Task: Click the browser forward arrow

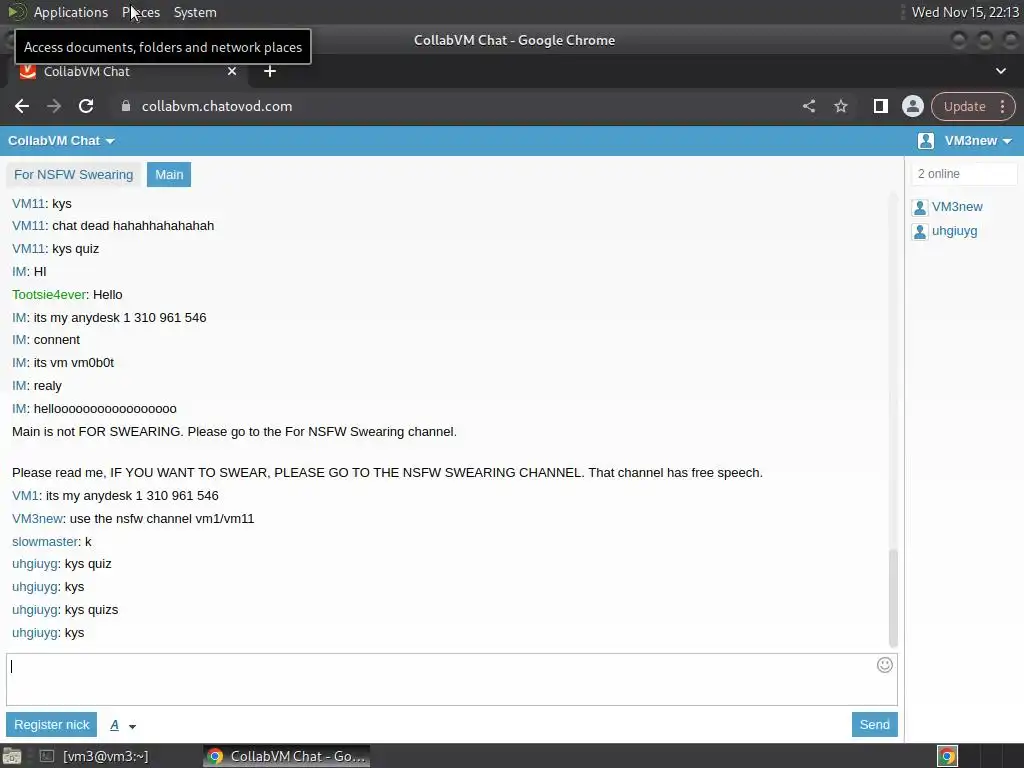Action: (x=54, y=106)
